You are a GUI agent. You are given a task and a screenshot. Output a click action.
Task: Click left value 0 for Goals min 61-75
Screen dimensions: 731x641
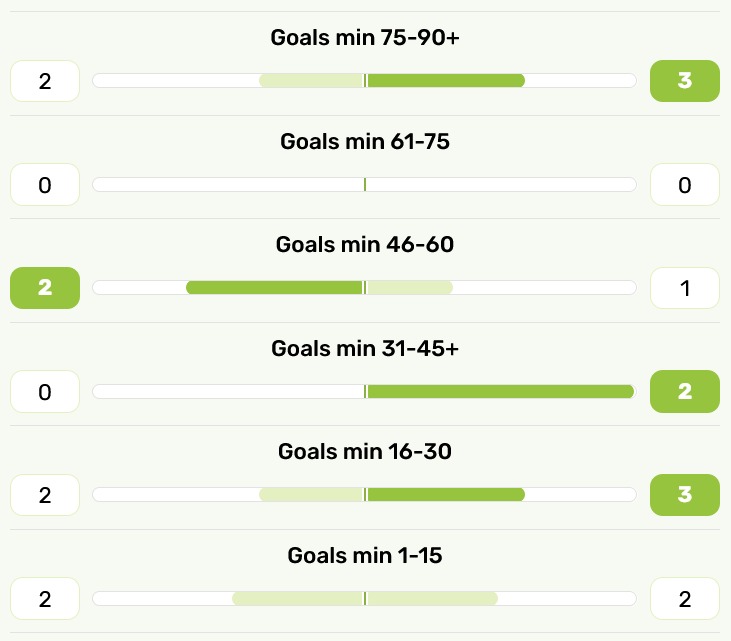pyautogui.click(x=45, y=185)
